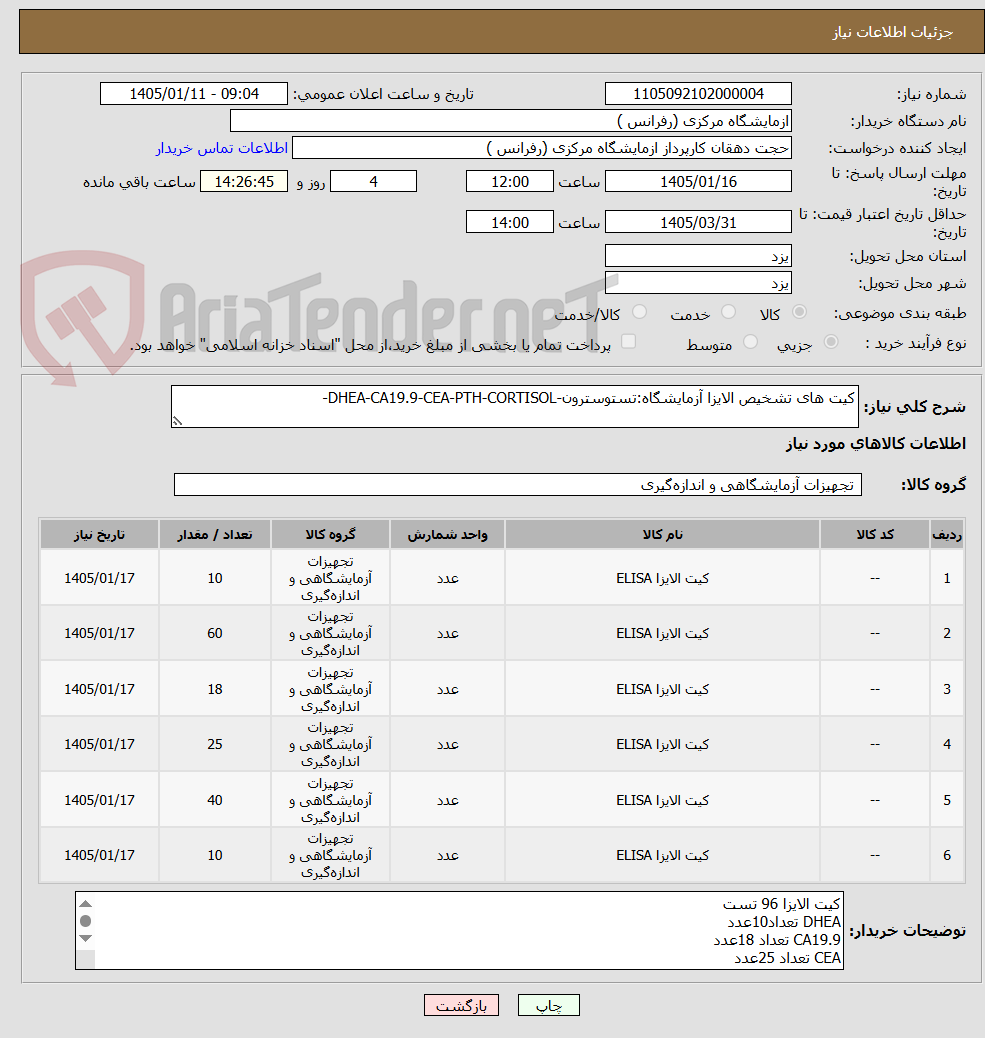Click the need date in row 6

click(99, 855)
